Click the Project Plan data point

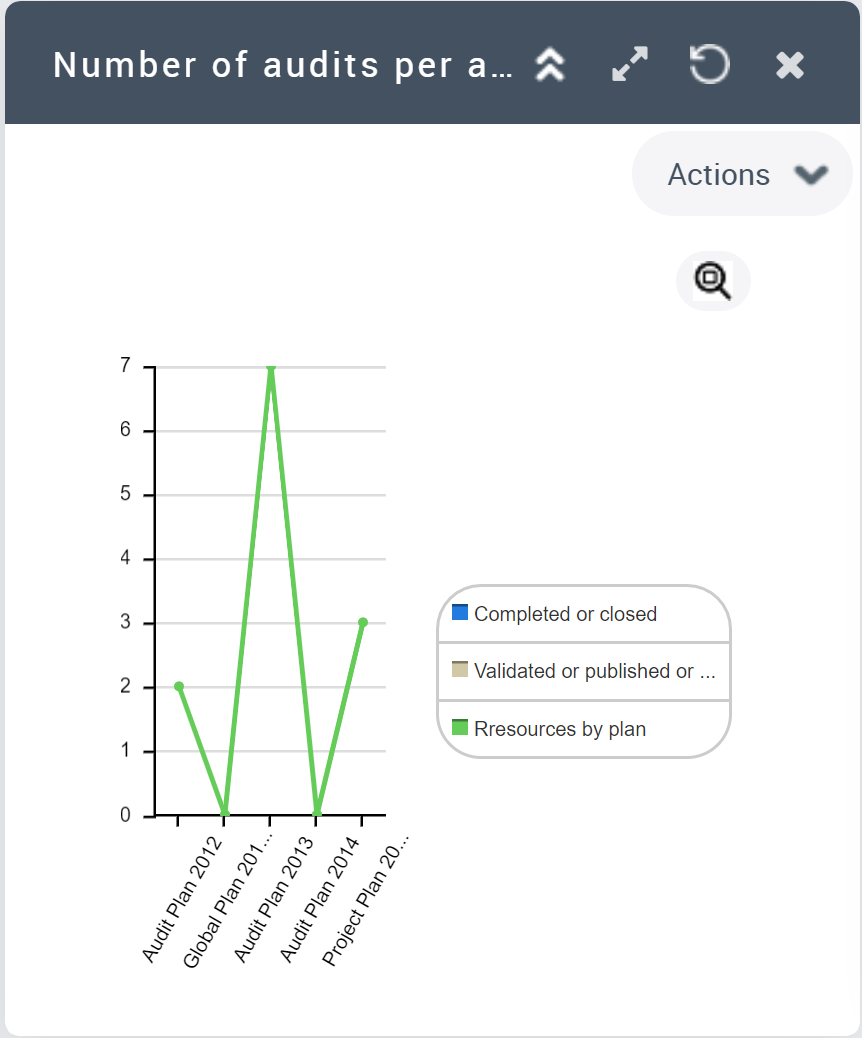pyautogui.click(x=362, y=623)
